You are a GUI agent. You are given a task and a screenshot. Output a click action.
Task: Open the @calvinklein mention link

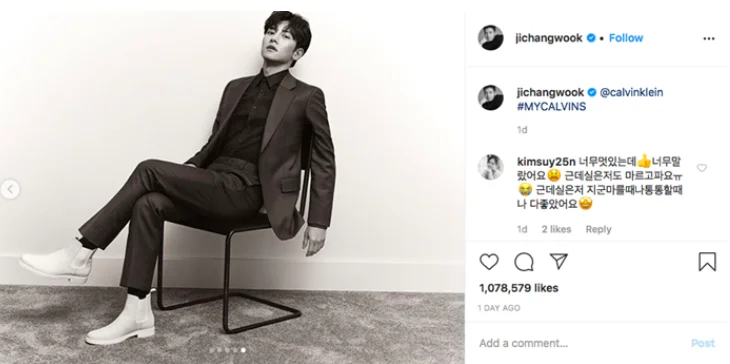(x=631, y=92)
